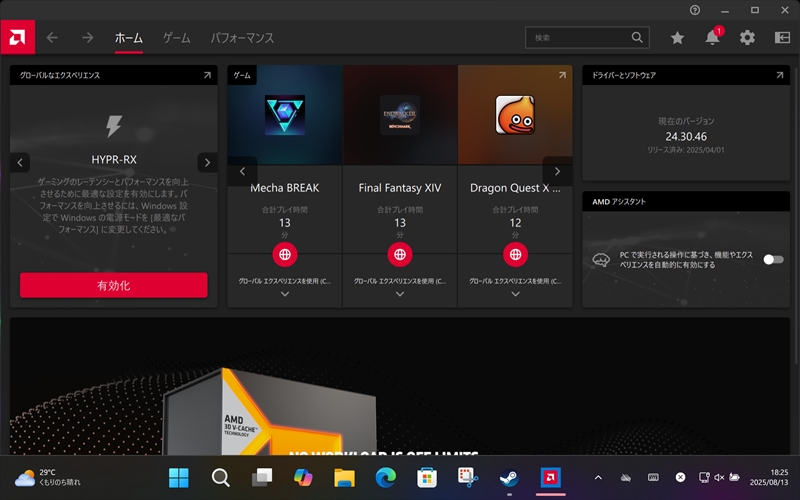Open Microsoft Store from taskbar
800x500 pixels.
coord(427,478)
